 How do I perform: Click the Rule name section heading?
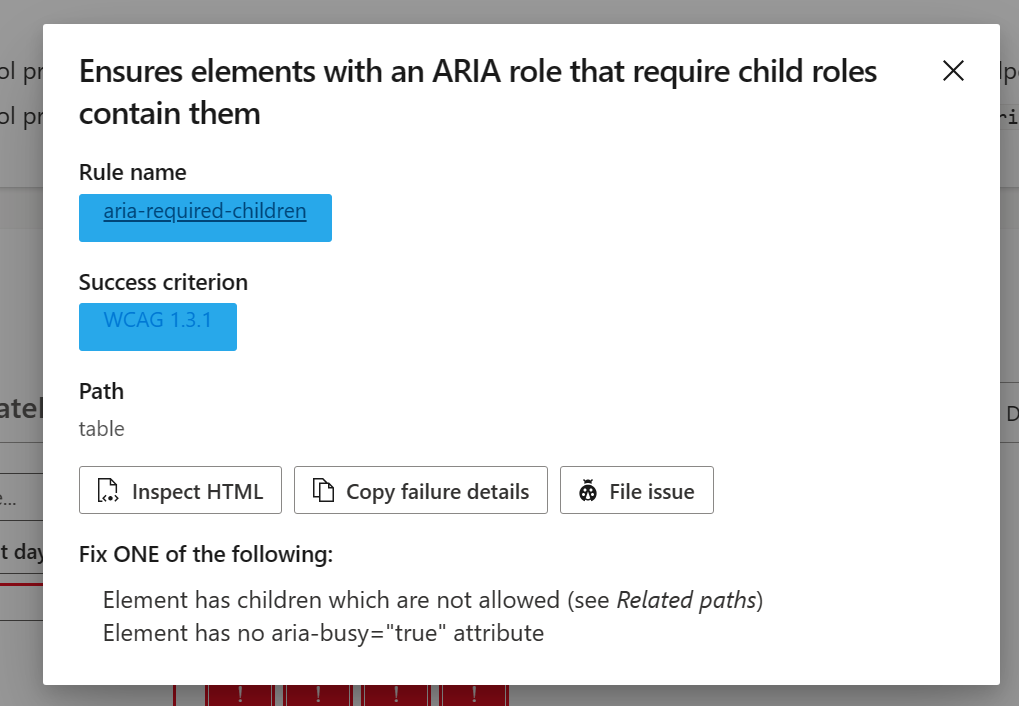click(132, 172)
